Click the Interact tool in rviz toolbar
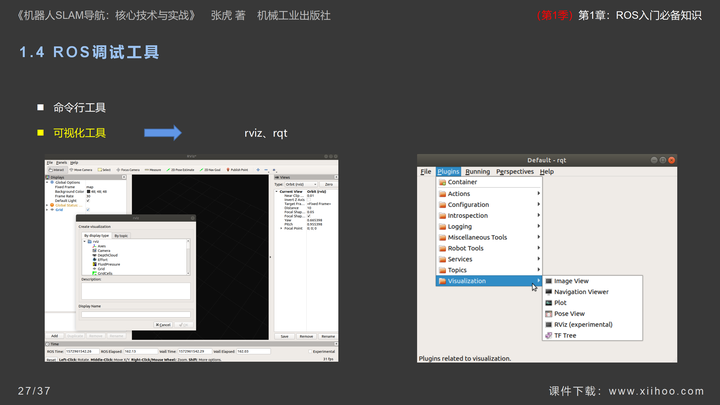720x405 pixels. pyautogui.click(x=56, y=170)
